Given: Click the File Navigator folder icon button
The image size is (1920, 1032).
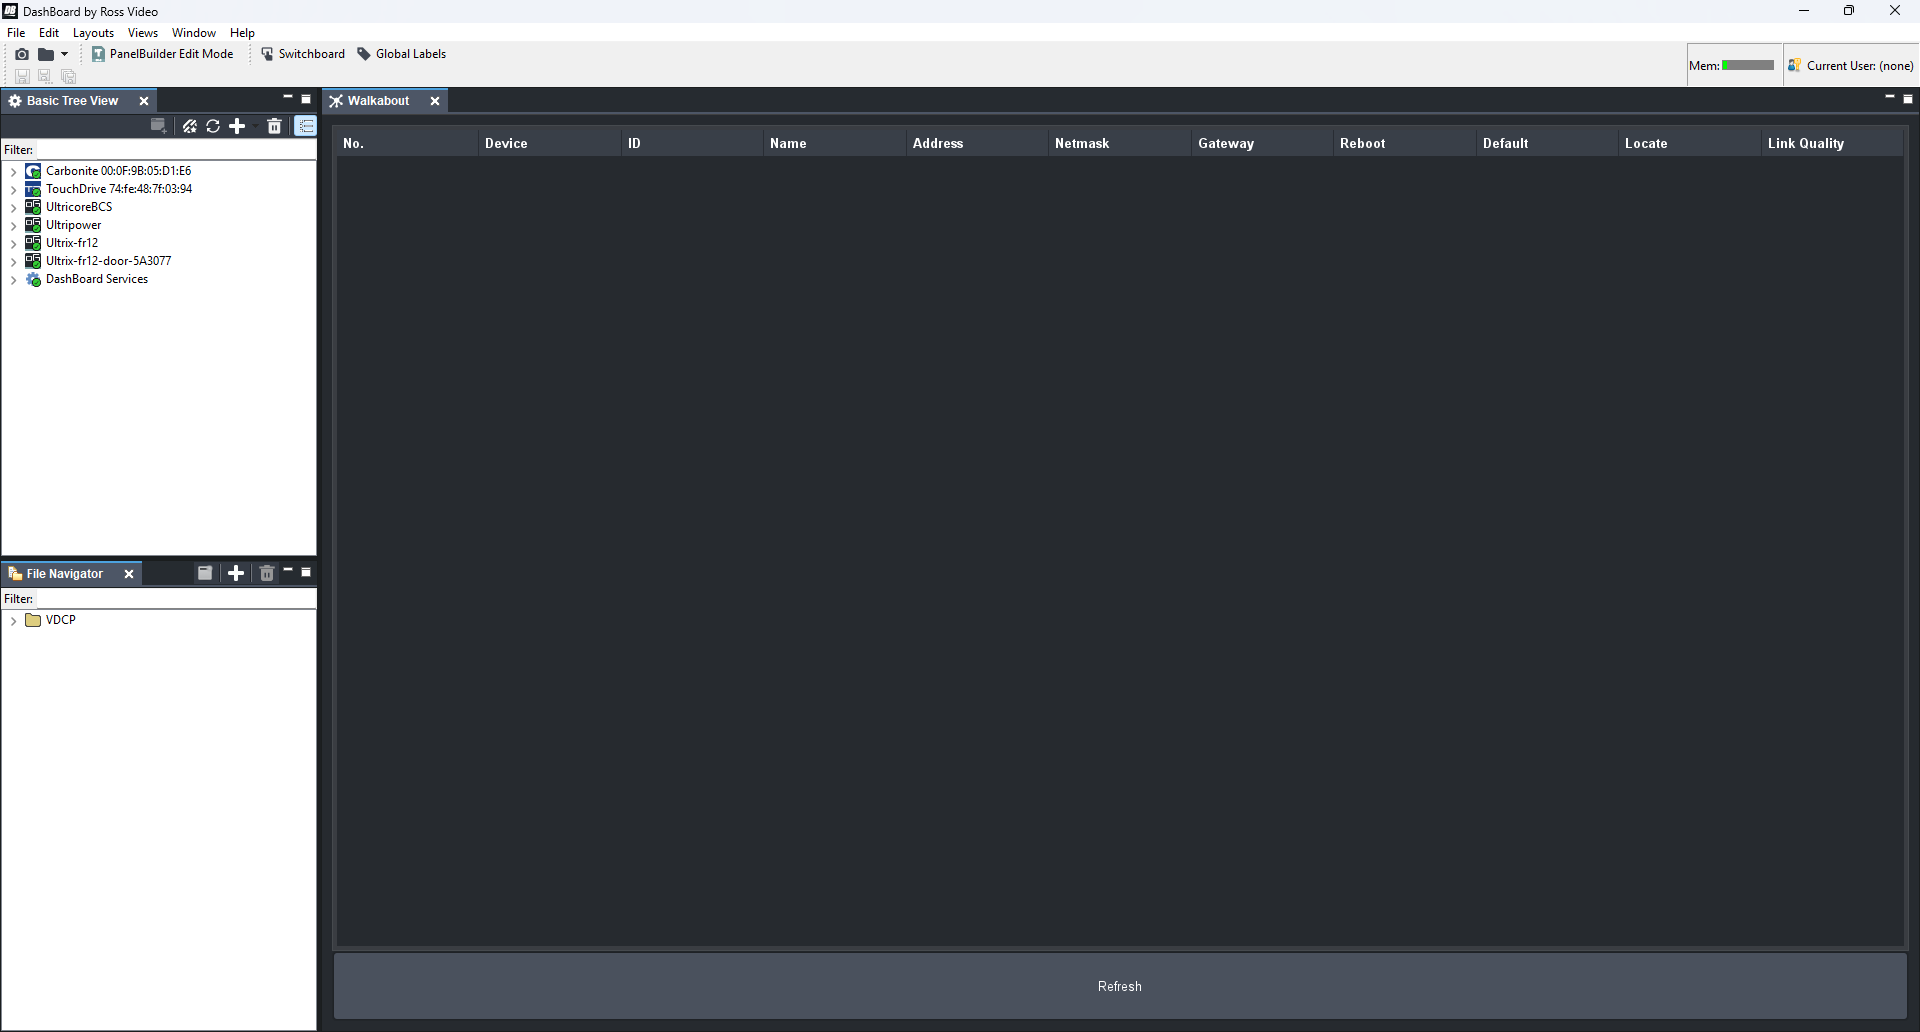Looking at the screenshot, I should pos(205,573).
